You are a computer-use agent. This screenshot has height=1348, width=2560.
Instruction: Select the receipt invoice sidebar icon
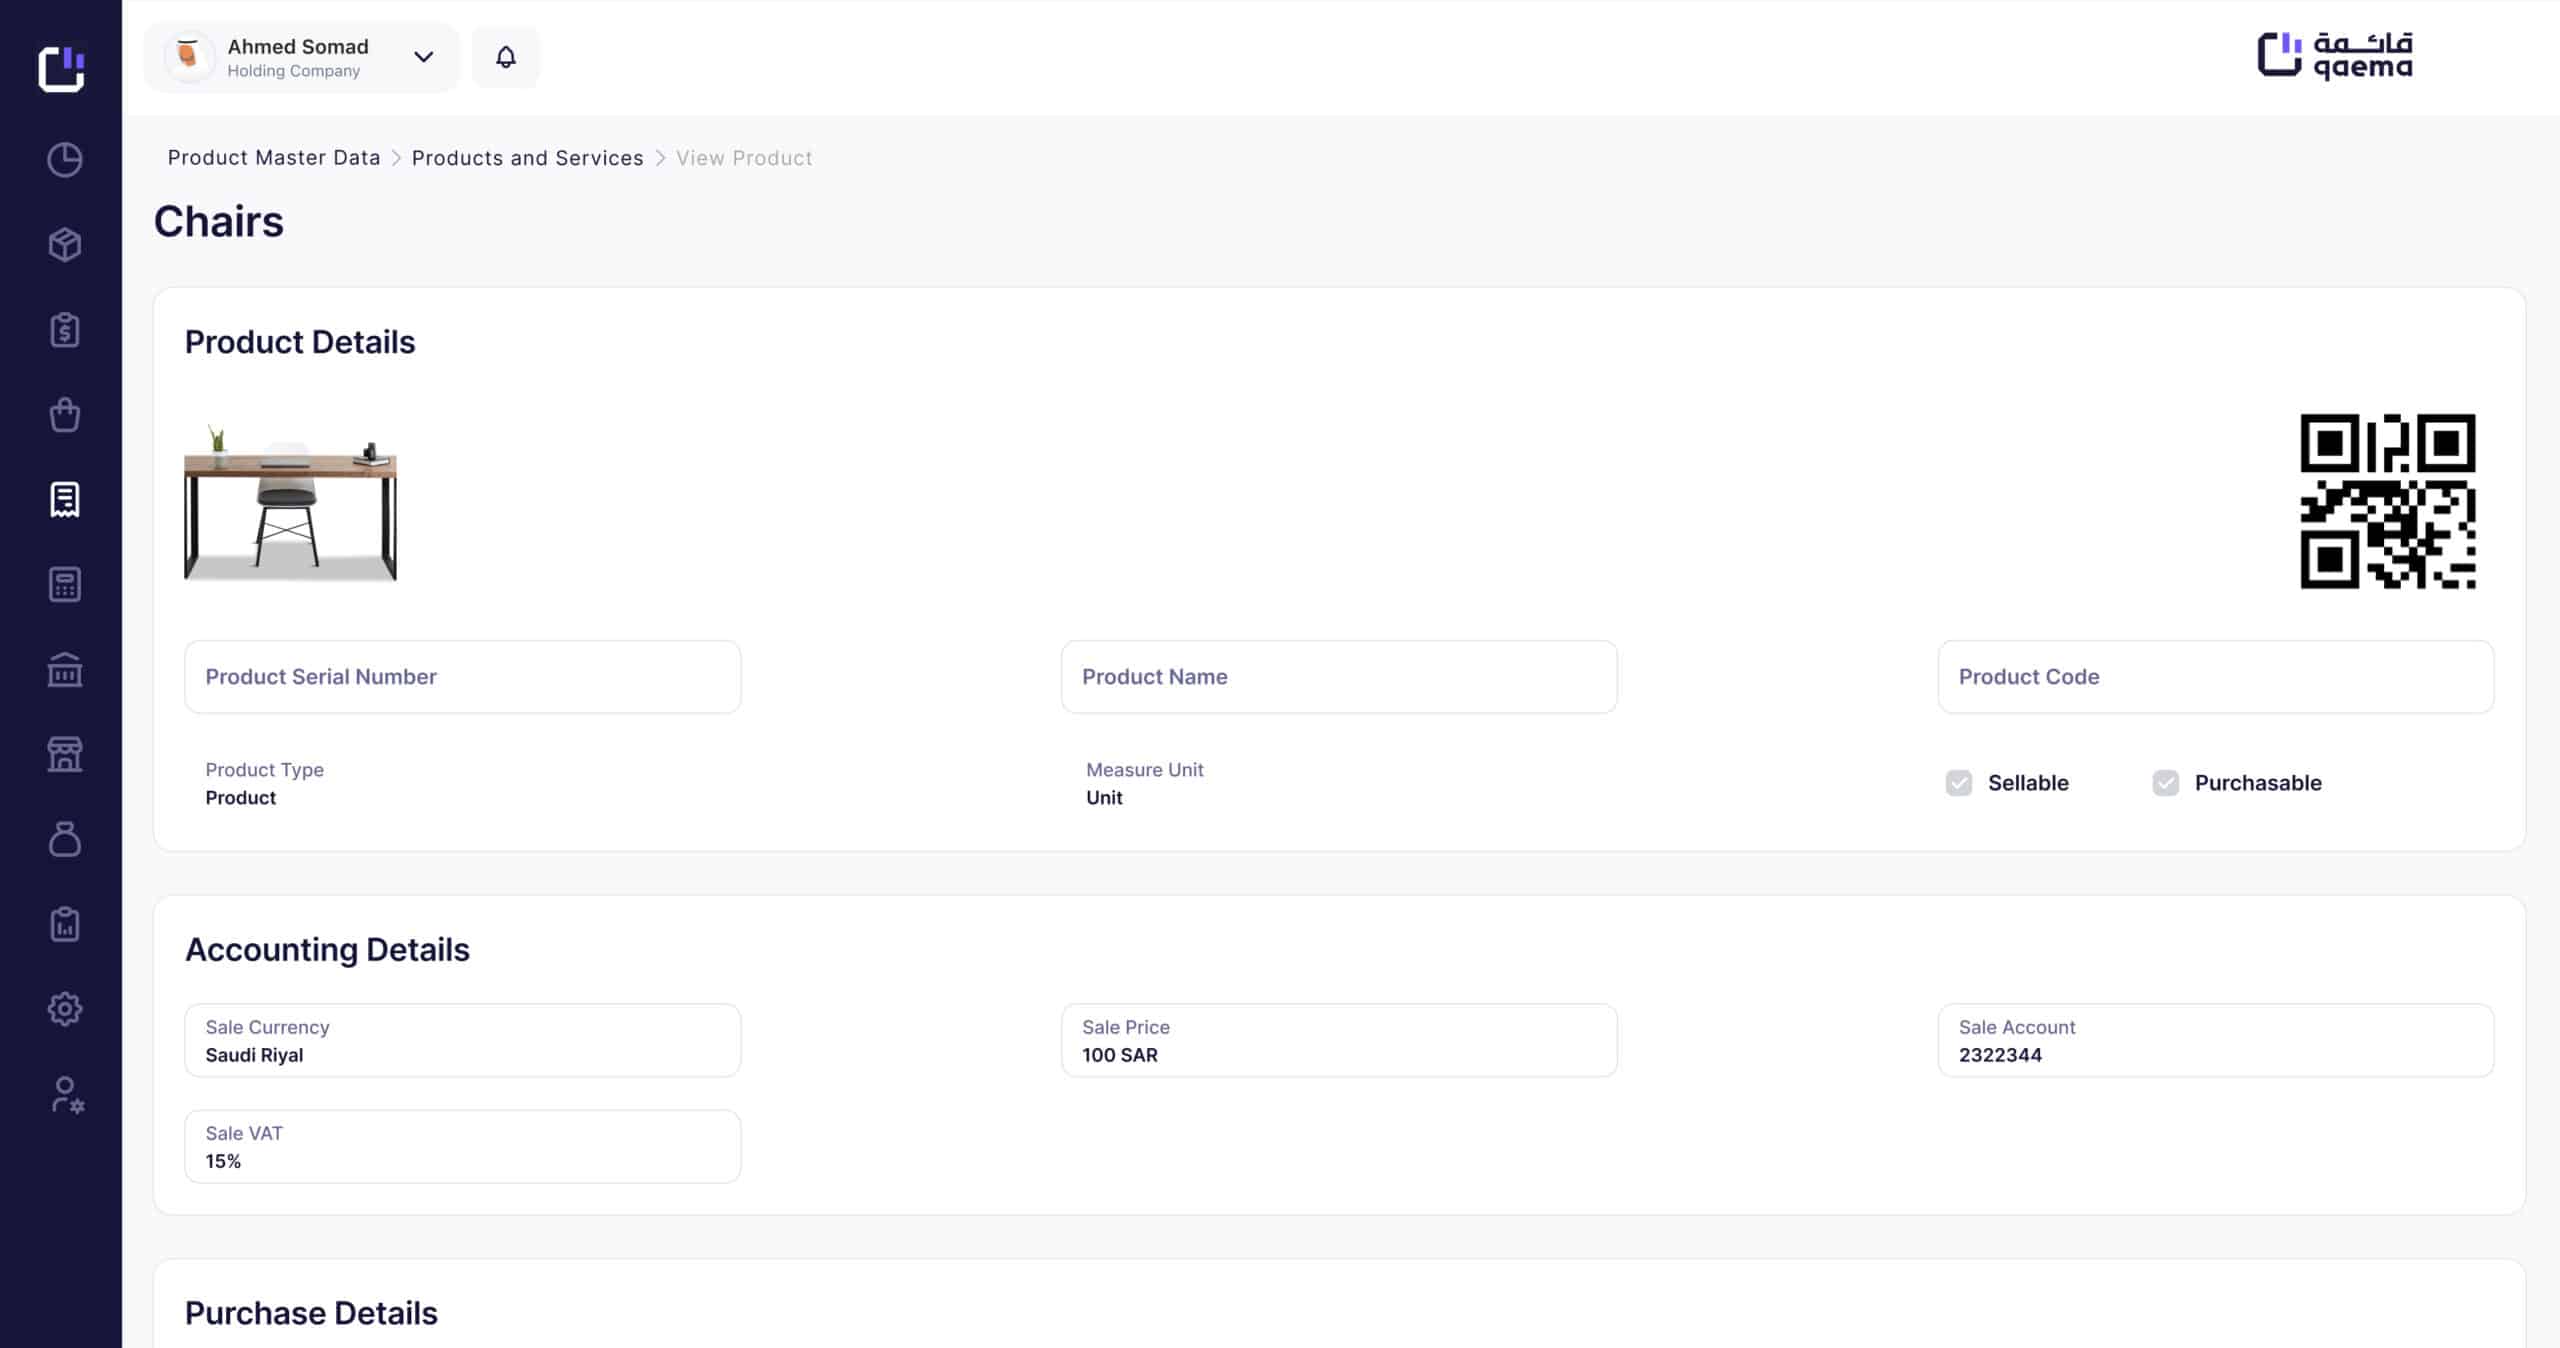pos(65,500)
